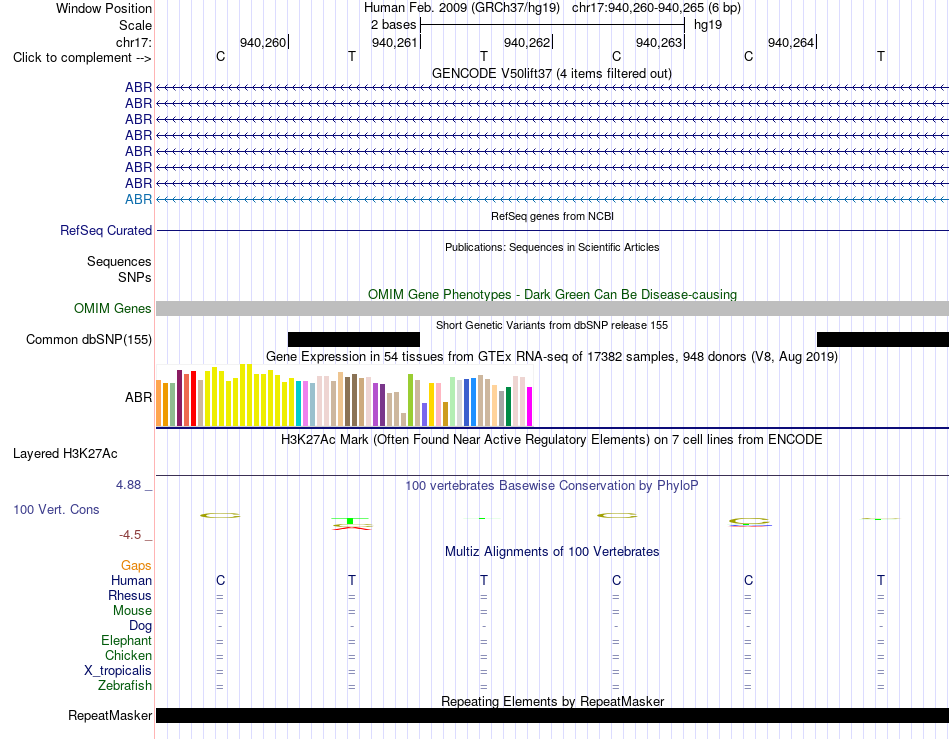Click the 100 Vert. Cons track label

click(x=56, y=509)
